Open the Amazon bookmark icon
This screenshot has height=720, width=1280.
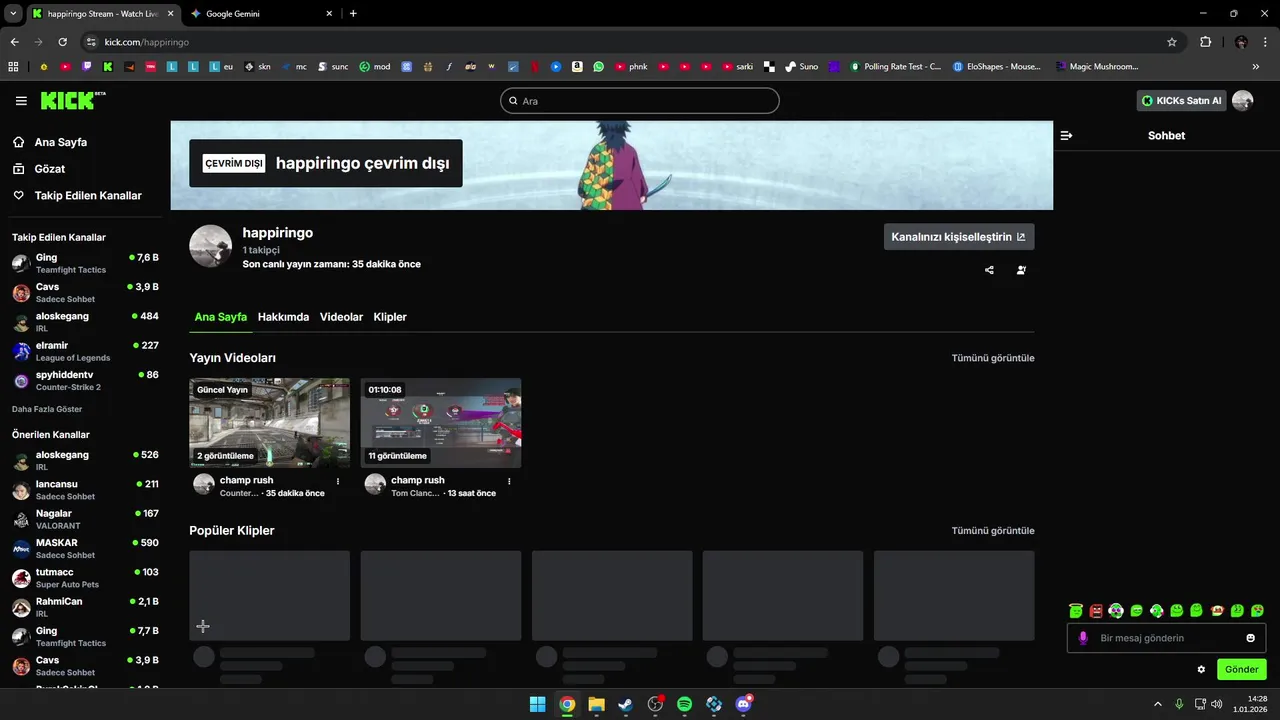coord(577,67)
